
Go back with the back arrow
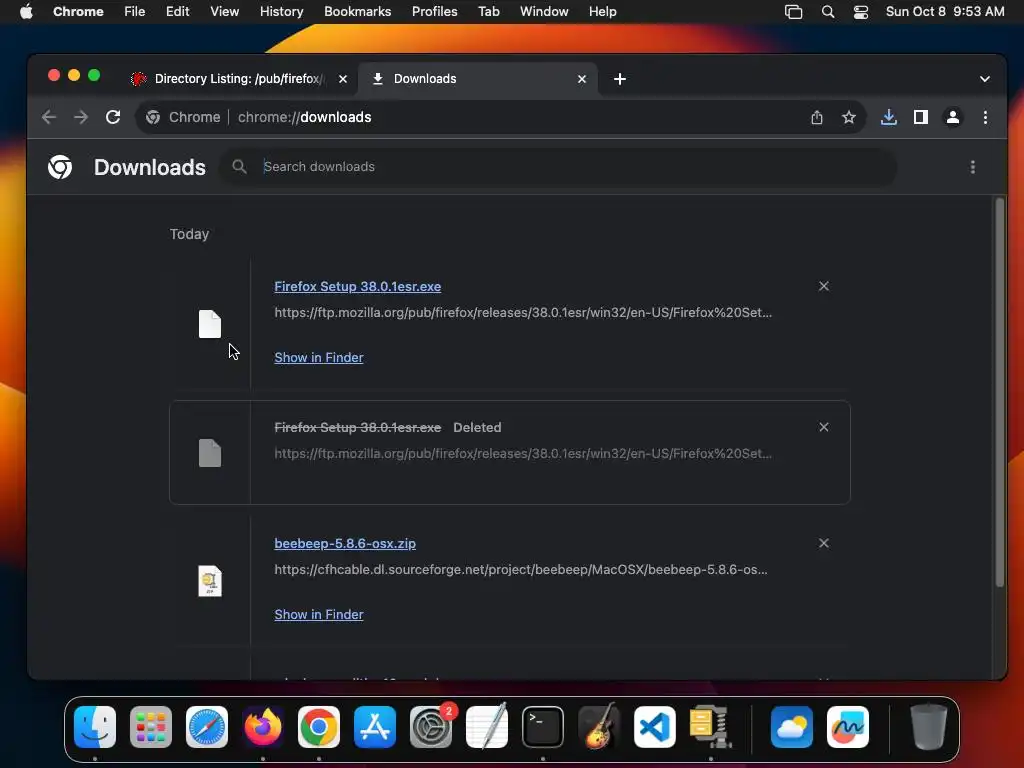pos(49,117)
